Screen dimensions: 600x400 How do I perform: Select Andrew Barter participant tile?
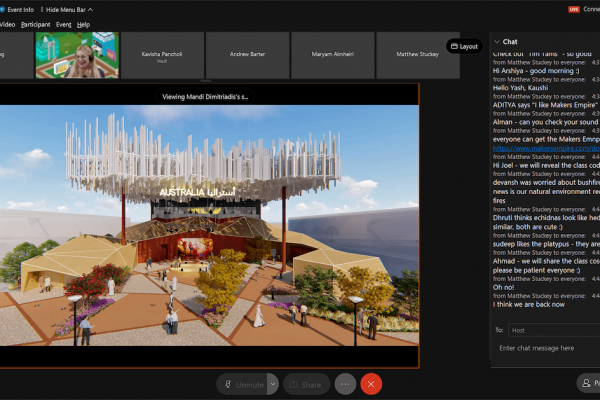click(x=247, y=55)
